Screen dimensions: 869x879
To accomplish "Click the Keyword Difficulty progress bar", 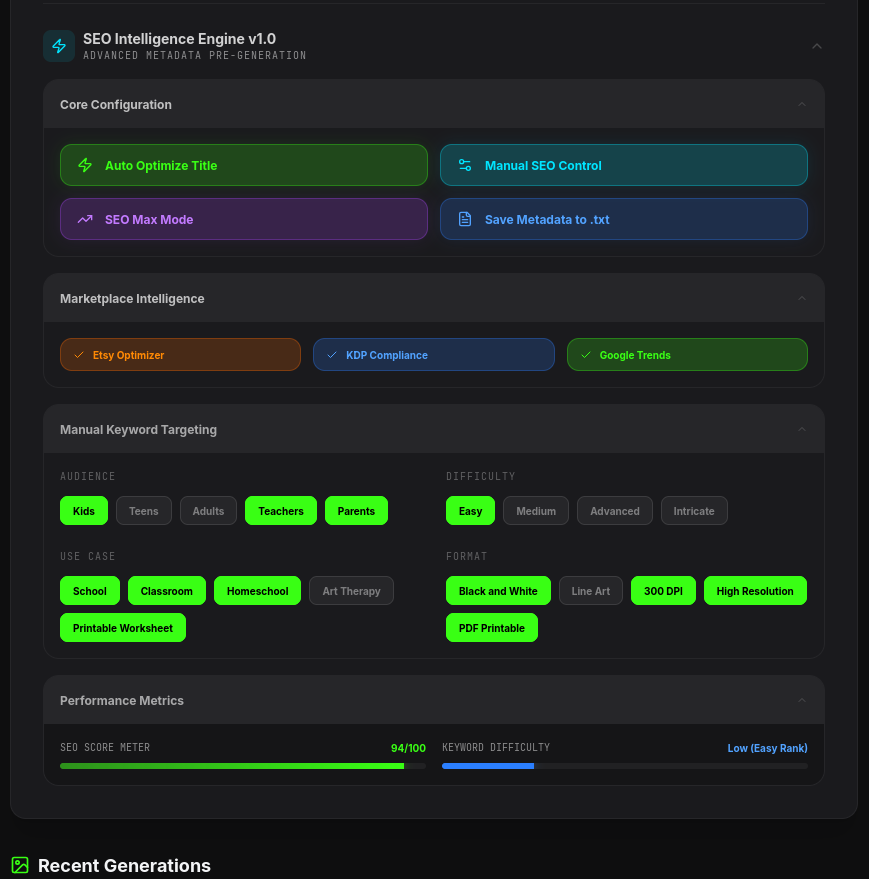I will tap(625, 766).
